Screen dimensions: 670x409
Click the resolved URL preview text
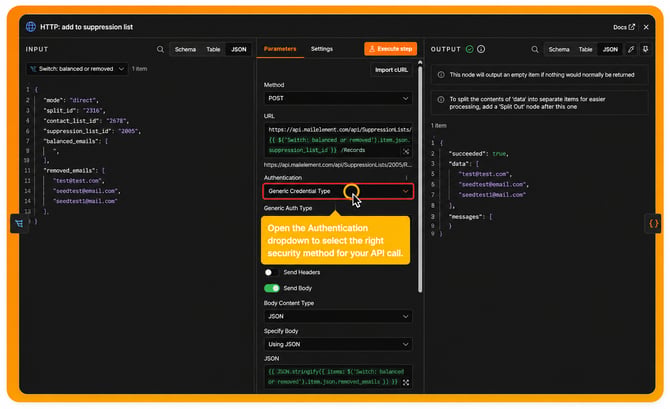[x=338, y=165]
